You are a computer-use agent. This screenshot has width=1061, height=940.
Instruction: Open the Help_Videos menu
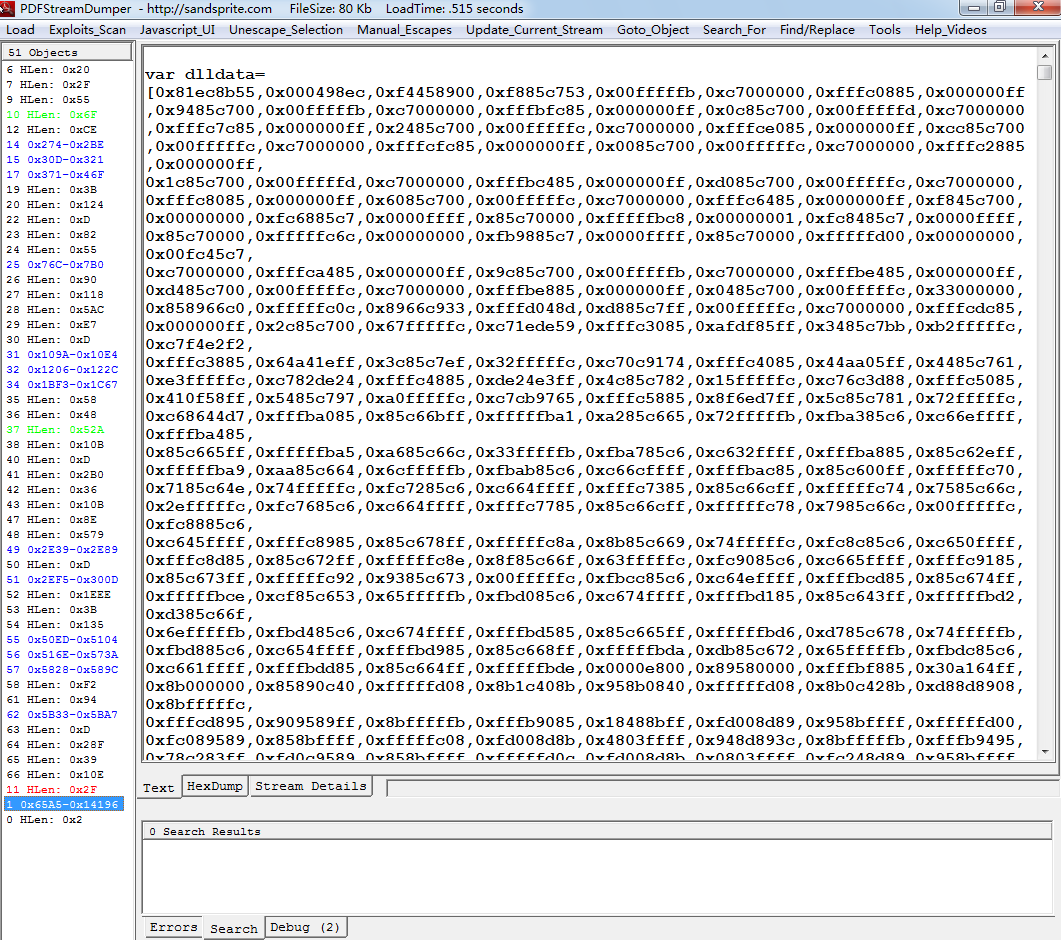click(950, 30)
